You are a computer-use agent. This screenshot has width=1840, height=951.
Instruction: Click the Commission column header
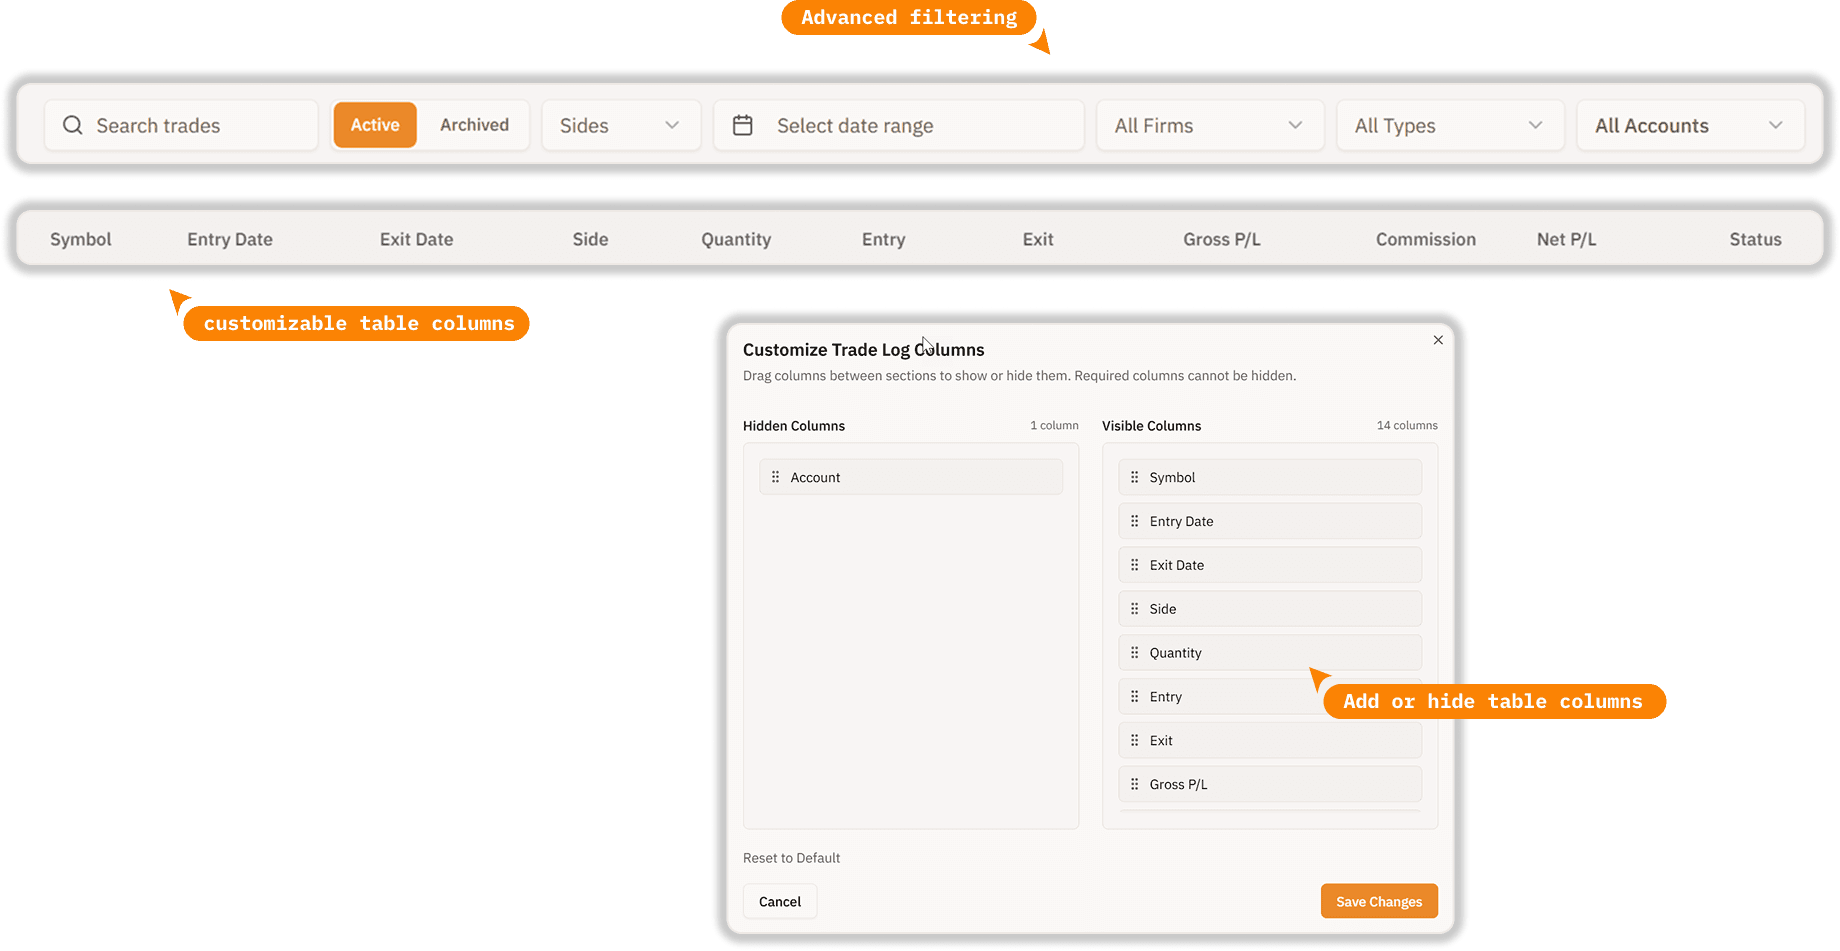(x=1426, y=239)
